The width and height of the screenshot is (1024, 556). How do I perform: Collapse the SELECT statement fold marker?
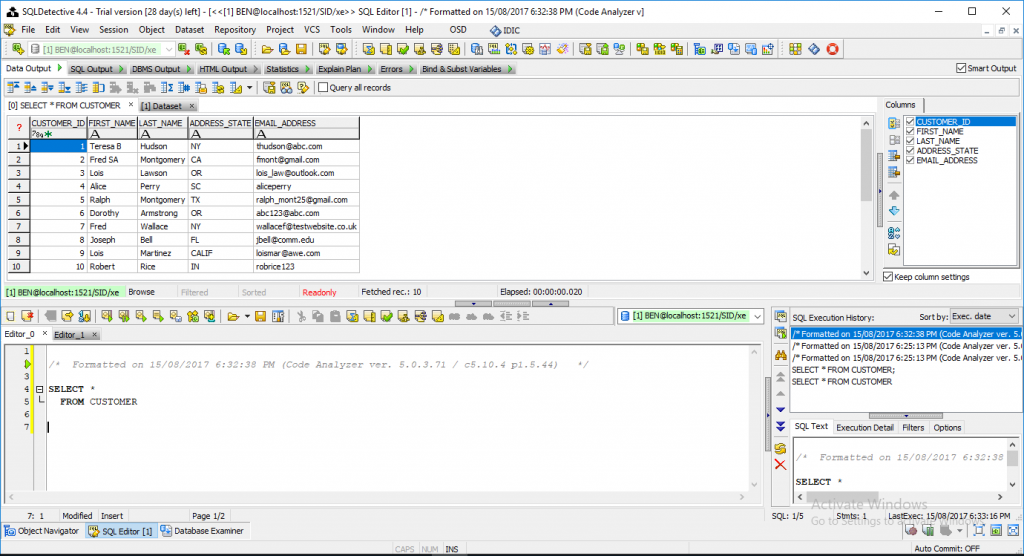(38, 389)
